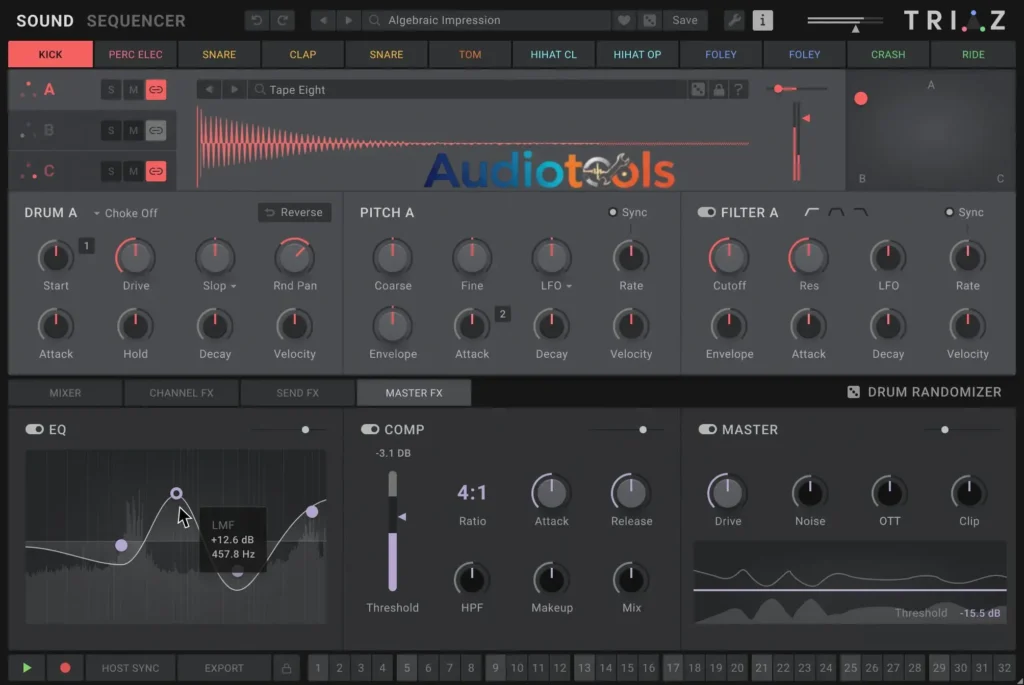The width and height of the screenshot is (1024, 685).
Task: Open the Choke Off dropdown
Action: (x=125, y=213)
